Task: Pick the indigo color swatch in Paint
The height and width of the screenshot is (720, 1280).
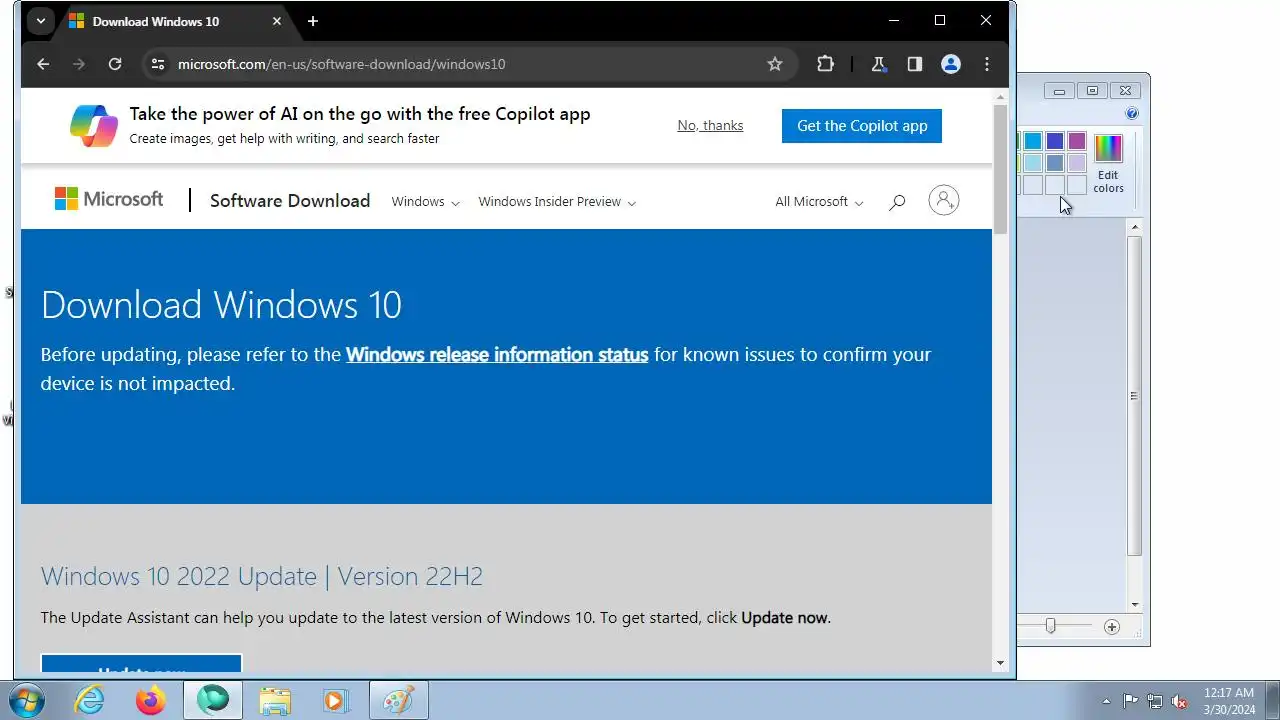Action: [1055, 141]
